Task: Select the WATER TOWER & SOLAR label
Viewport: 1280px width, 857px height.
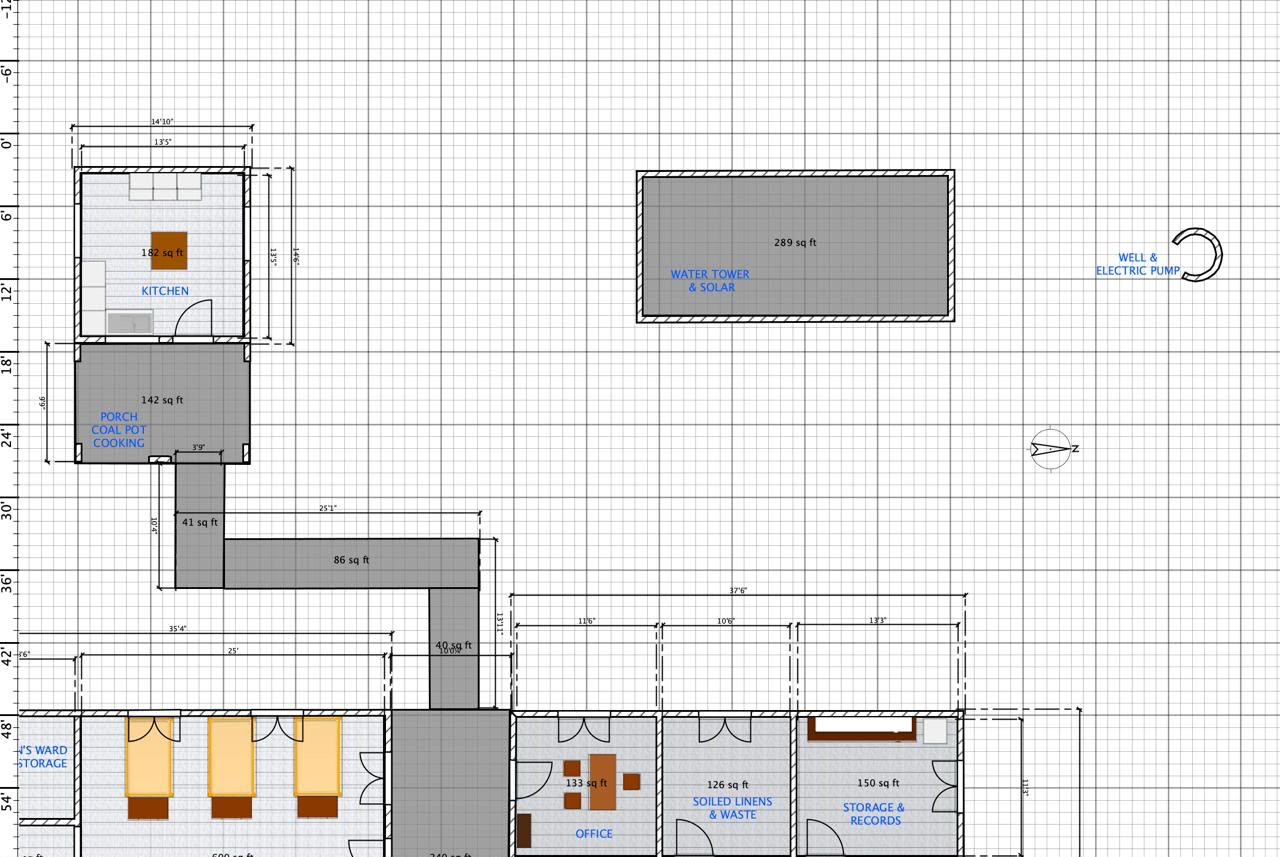Action: 710,281
